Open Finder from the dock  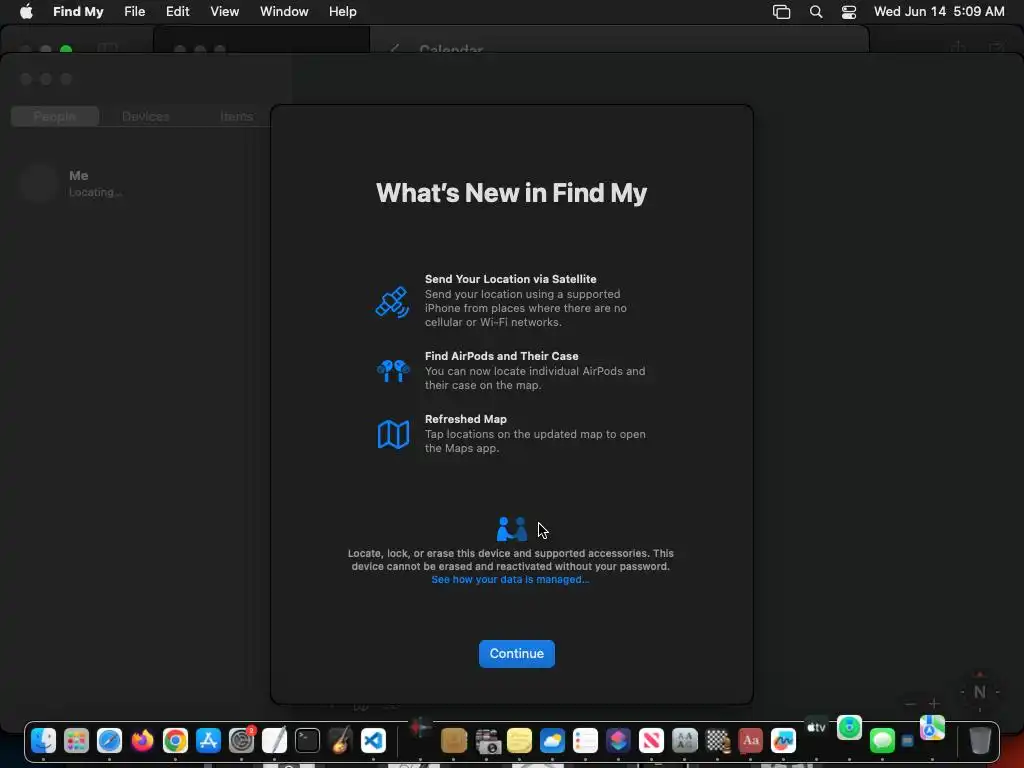(43, 741)
